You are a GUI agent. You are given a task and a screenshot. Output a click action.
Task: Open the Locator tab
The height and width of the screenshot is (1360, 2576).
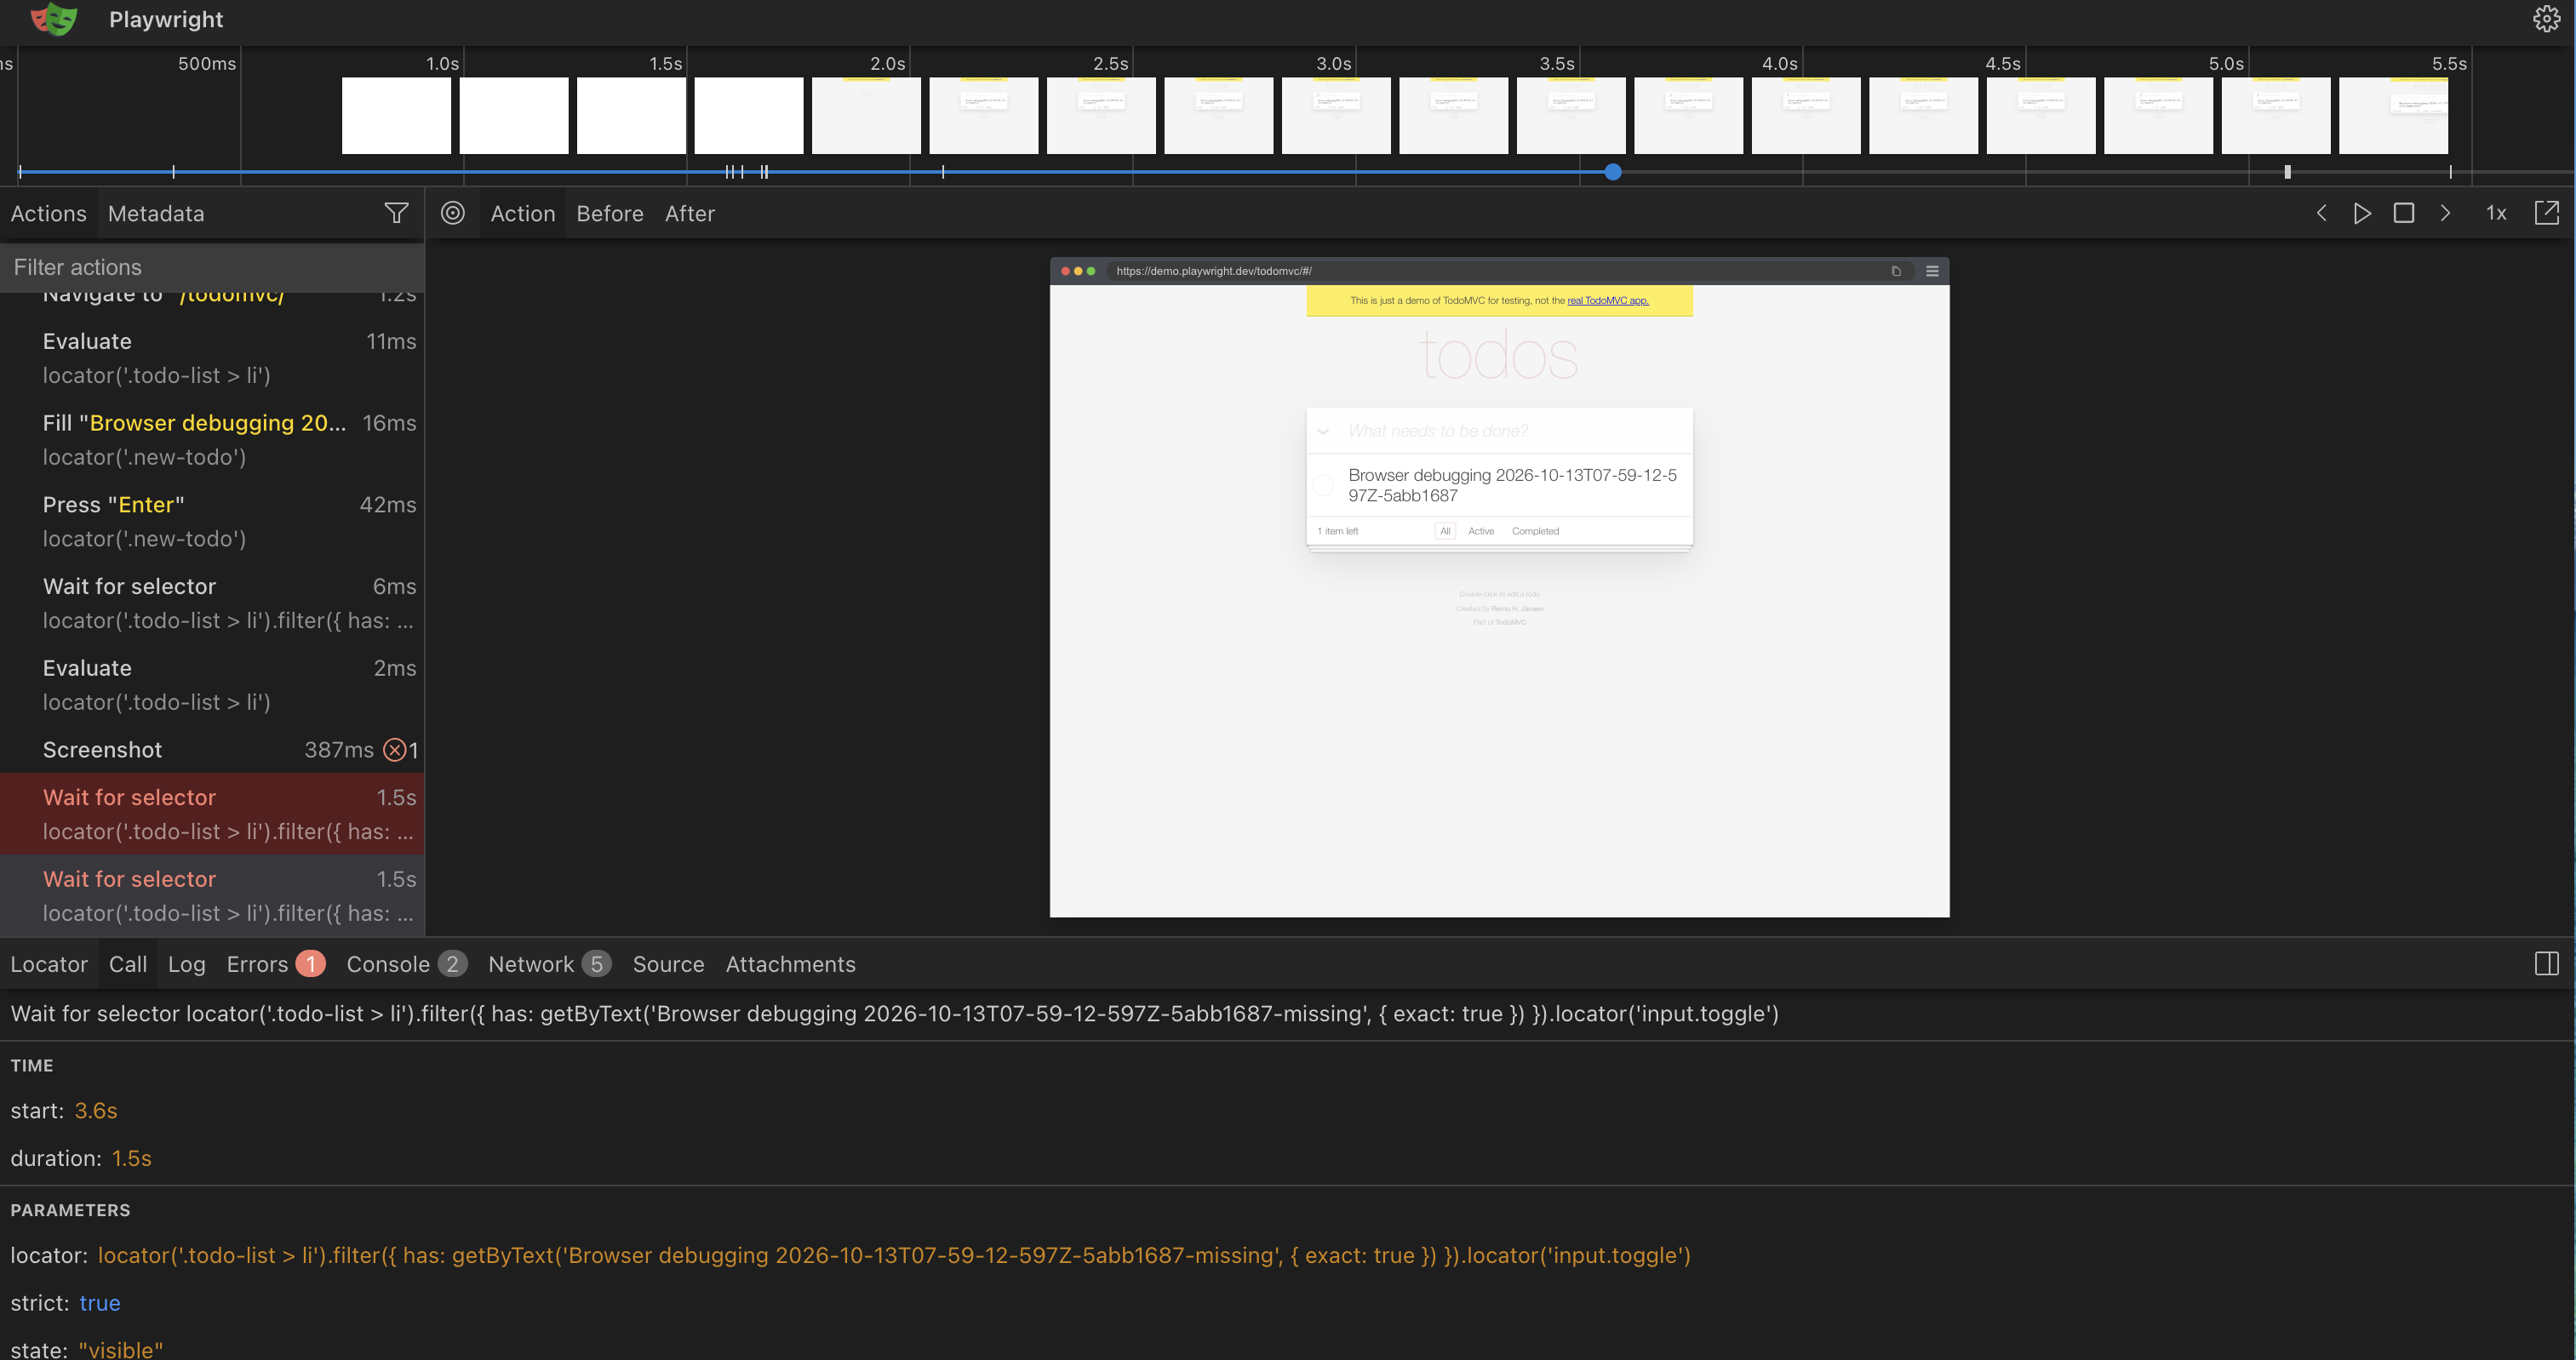click(x=49, y=964)
